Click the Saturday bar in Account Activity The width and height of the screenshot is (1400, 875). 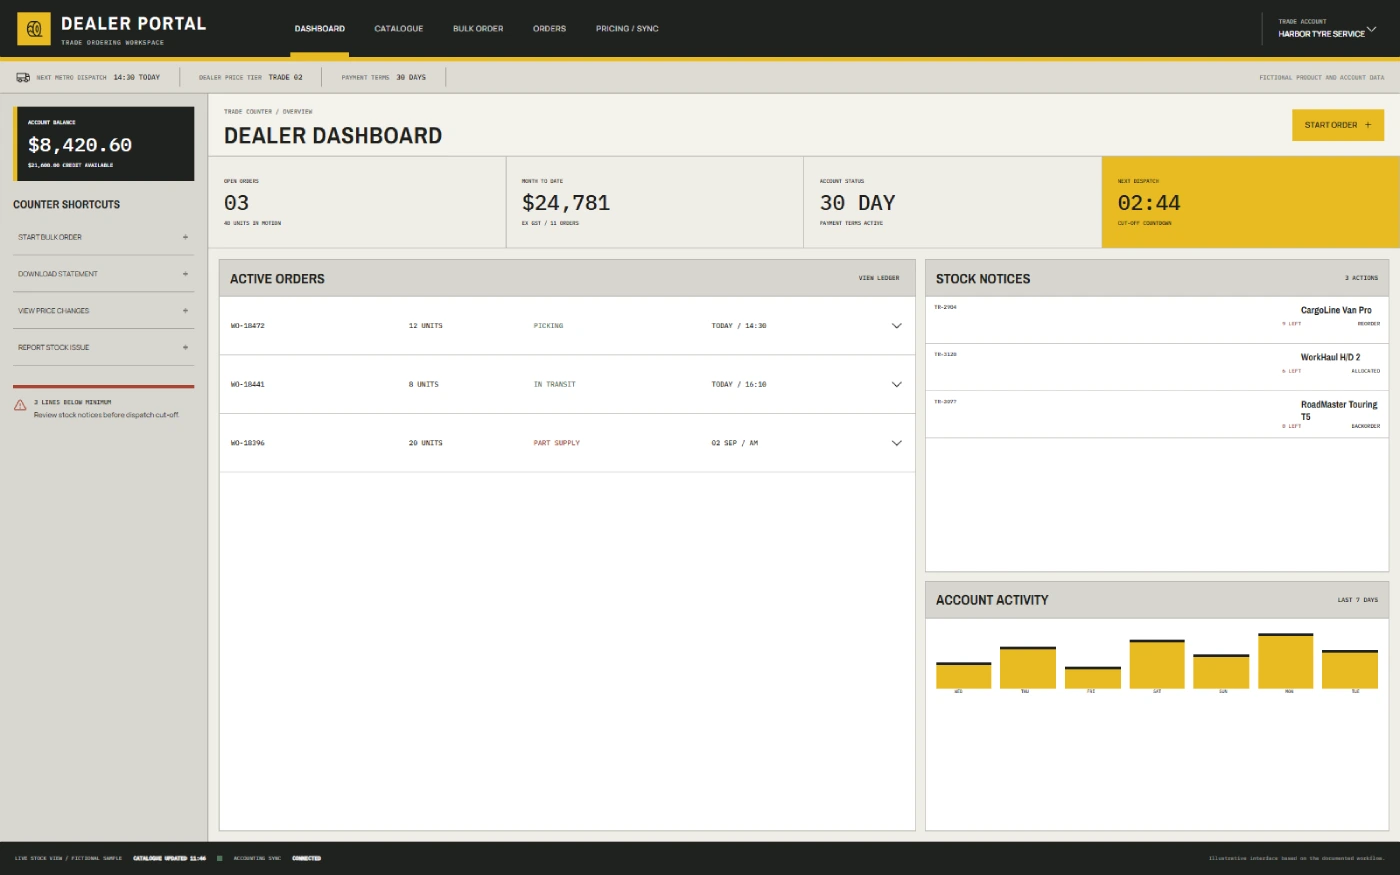click(1157, 664)
